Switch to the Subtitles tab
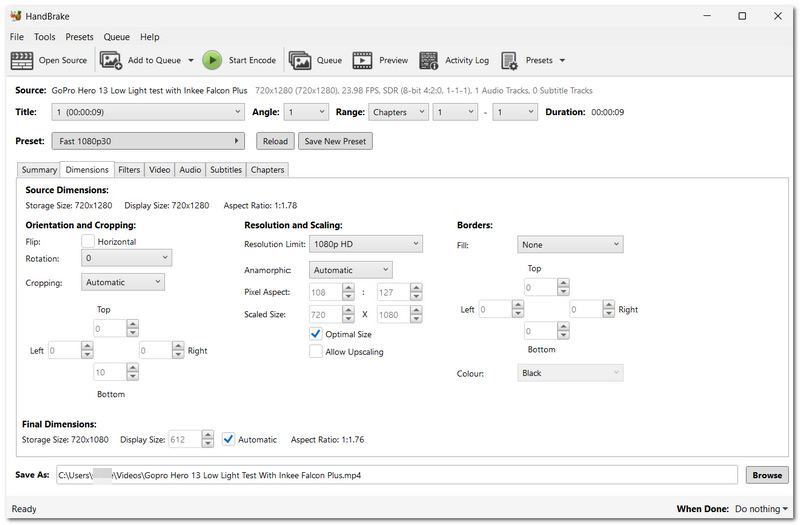This screenshot has height=525, width=800. pos(226,170)
